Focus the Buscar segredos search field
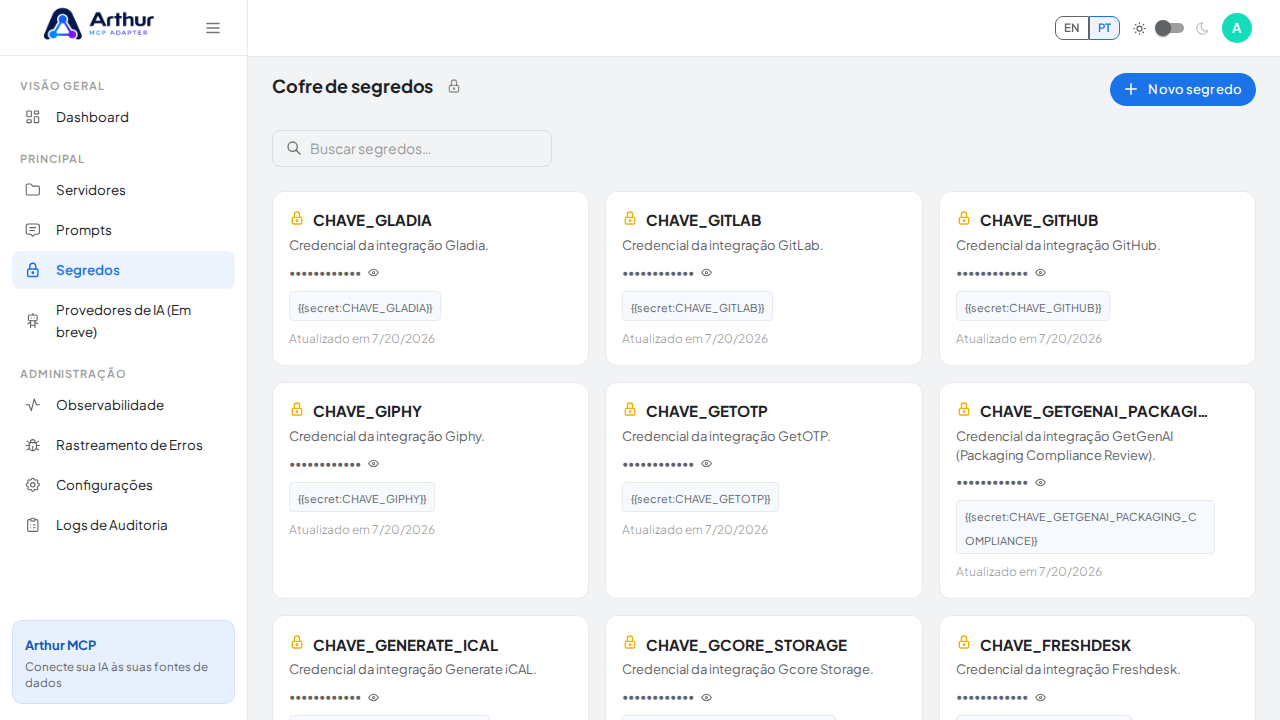 click(412, 148)
